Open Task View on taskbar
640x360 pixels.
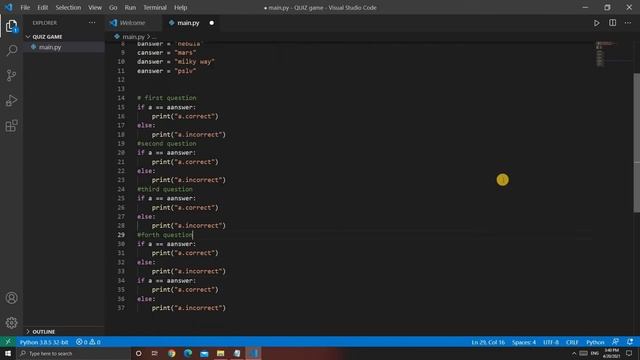[155, 353]
